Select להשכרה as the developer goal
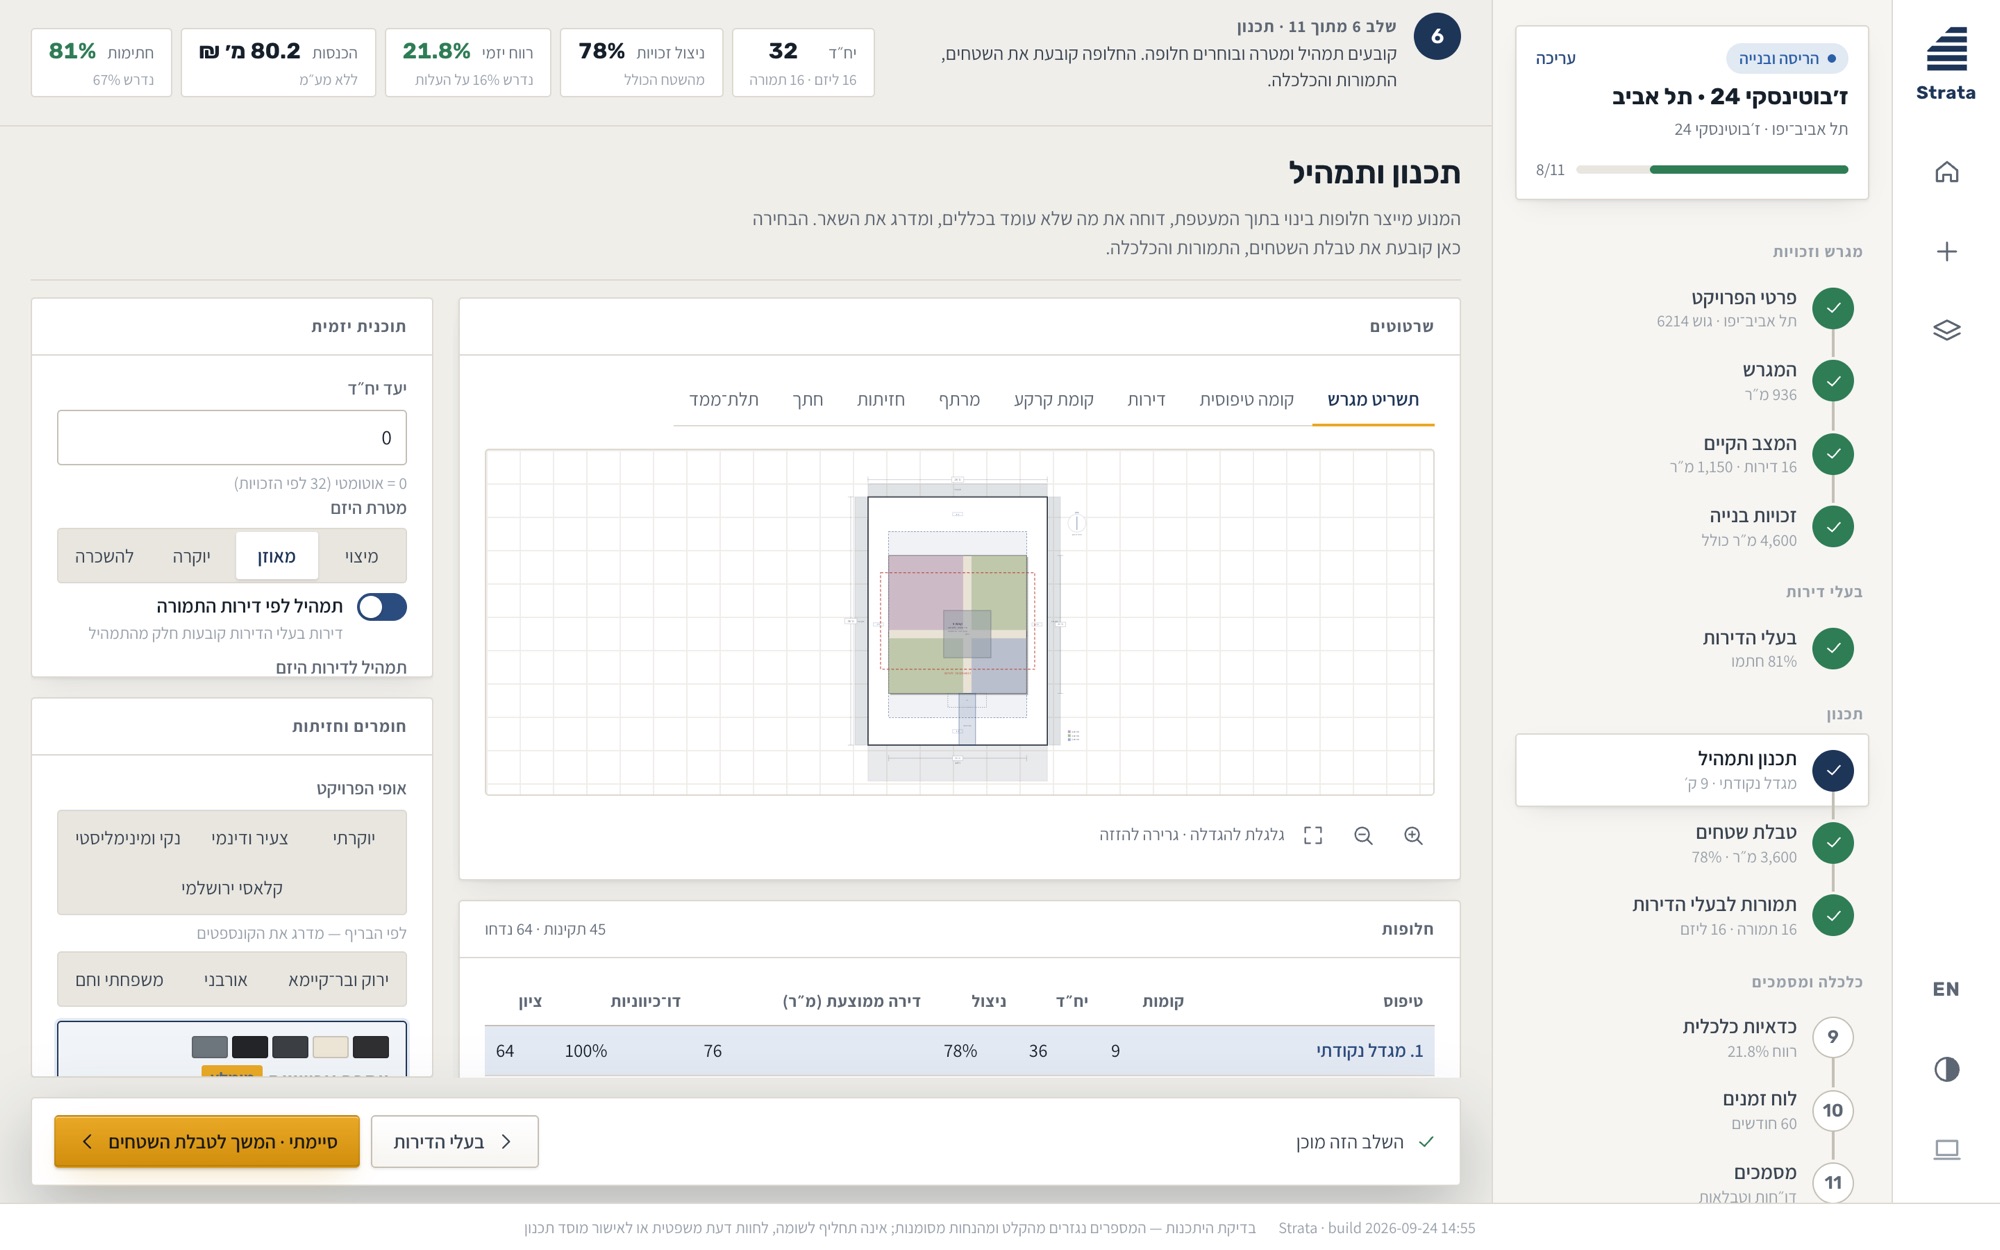 click(x=104, y=556)
